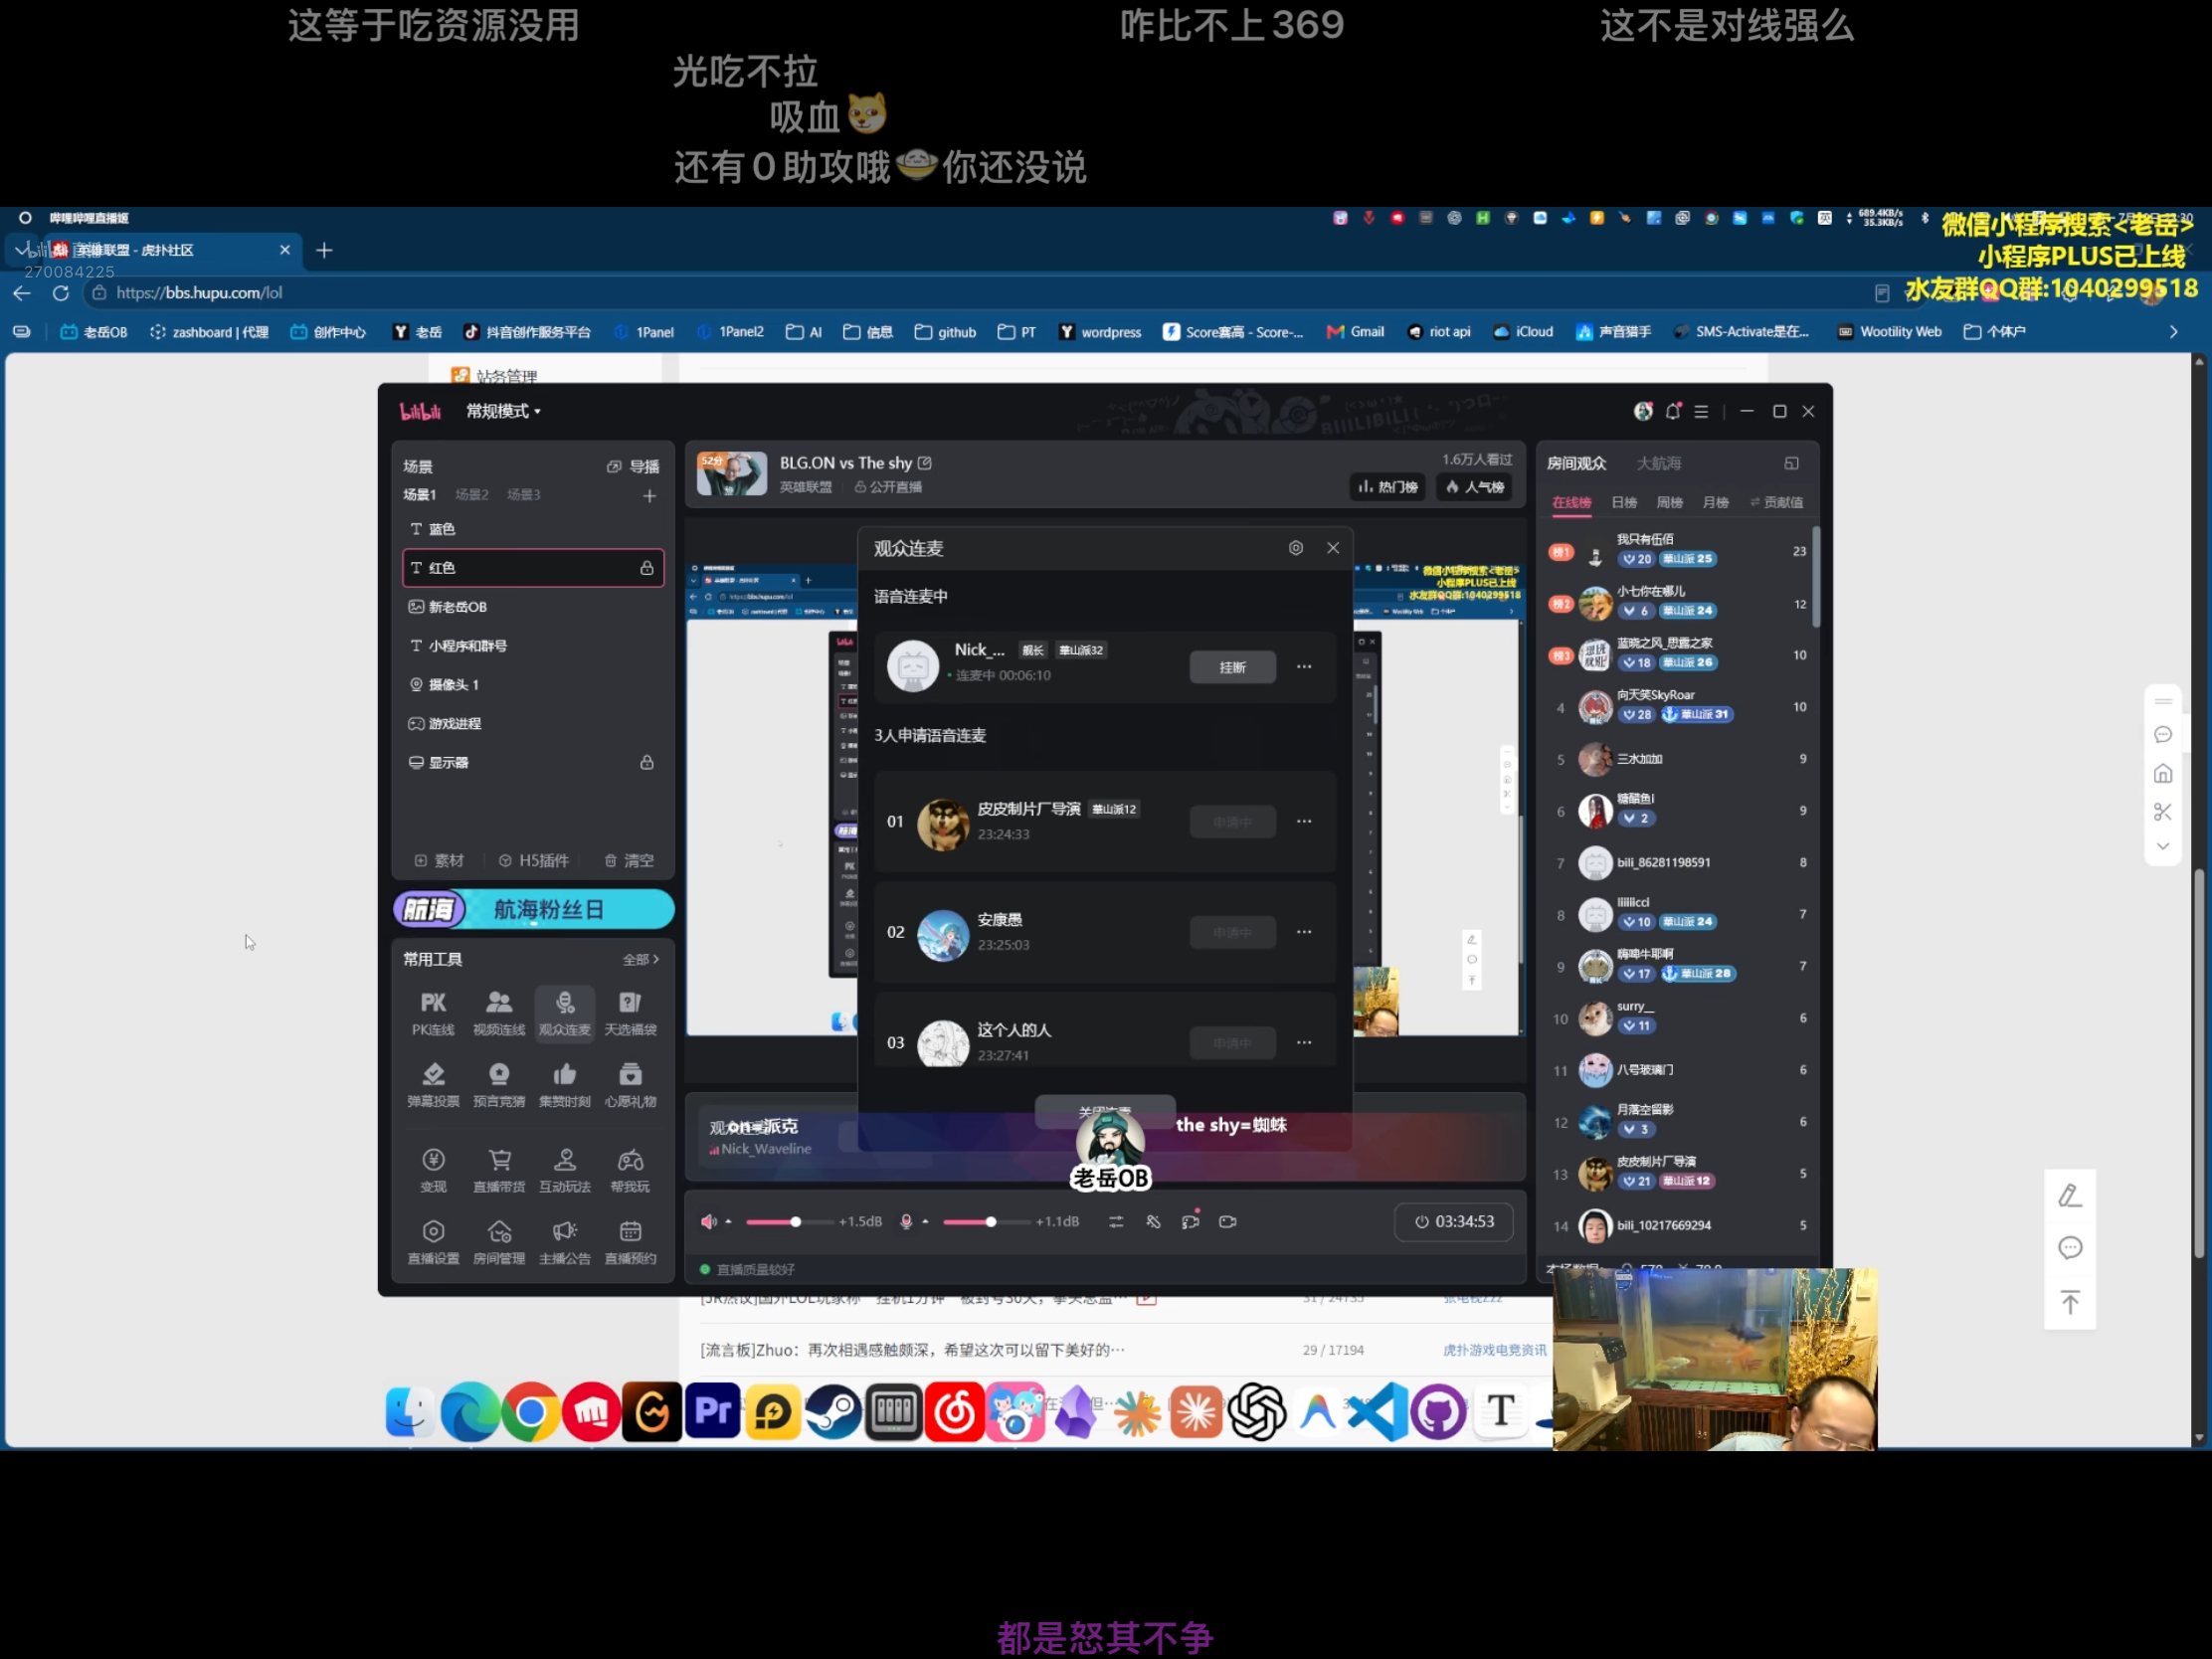Screen dimensions: 2212x1659
Task: Open the 人气榜 popularity button
Action: (x=1474, y=487)
